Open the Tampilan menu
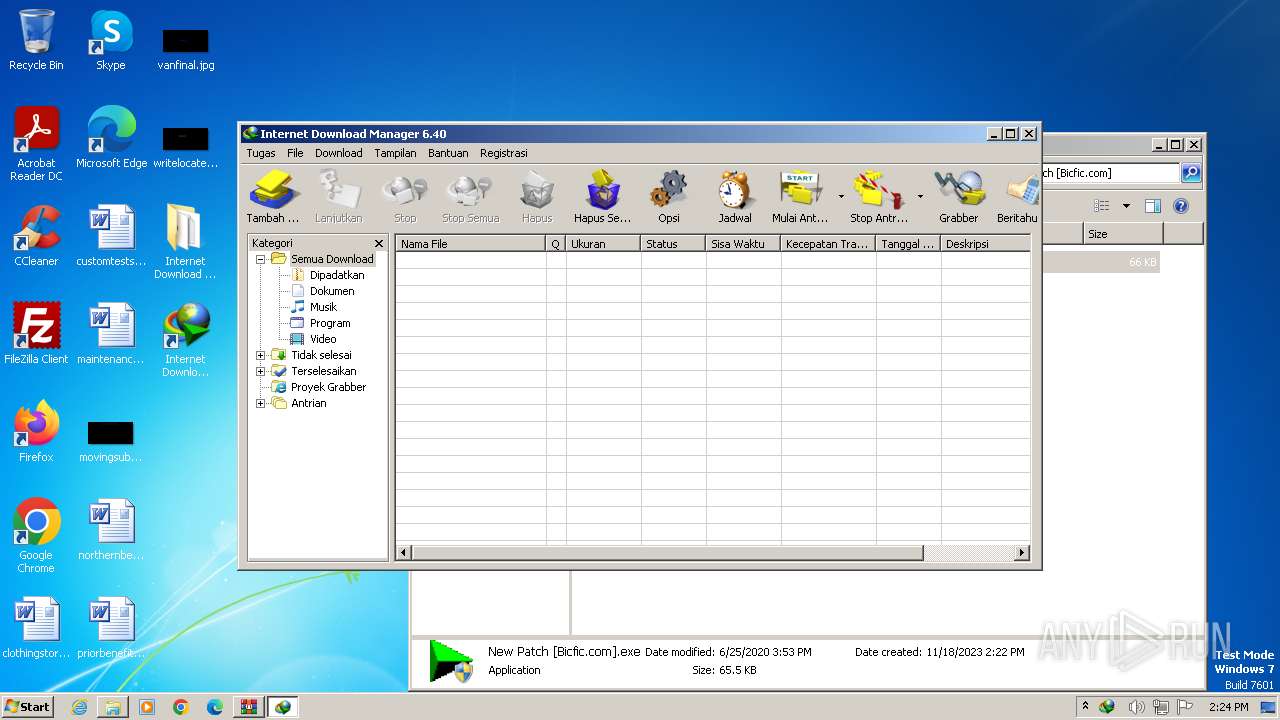The height and width of the screenshot is (720, 1280). [395, 153]
